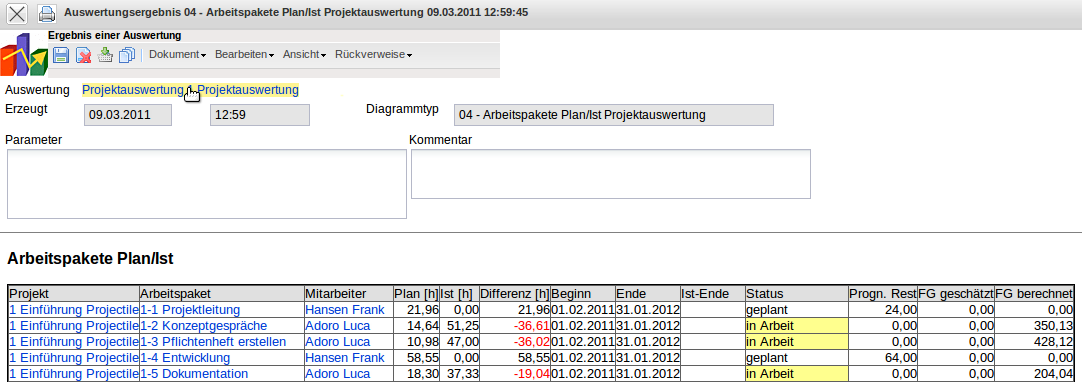This screenshot has width=1082, height=382.
Task: Expand the Bearbeiten menu
Action: (244, 54)
